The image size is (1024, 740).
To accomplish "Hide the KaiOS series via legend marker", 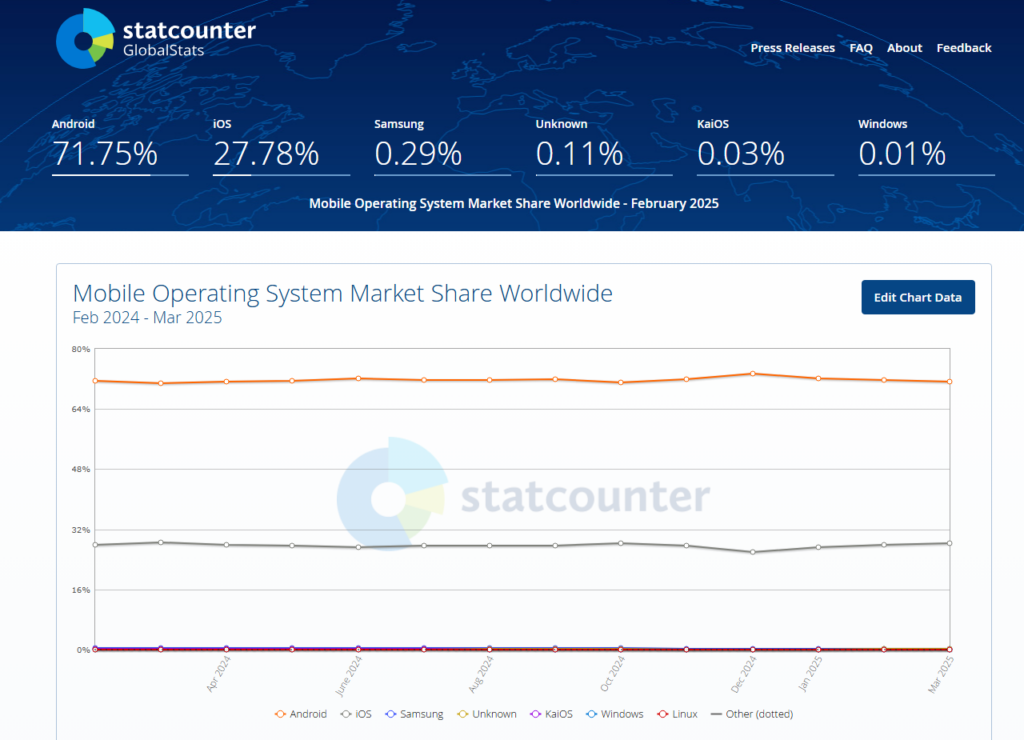I will (x=536, y=714).
